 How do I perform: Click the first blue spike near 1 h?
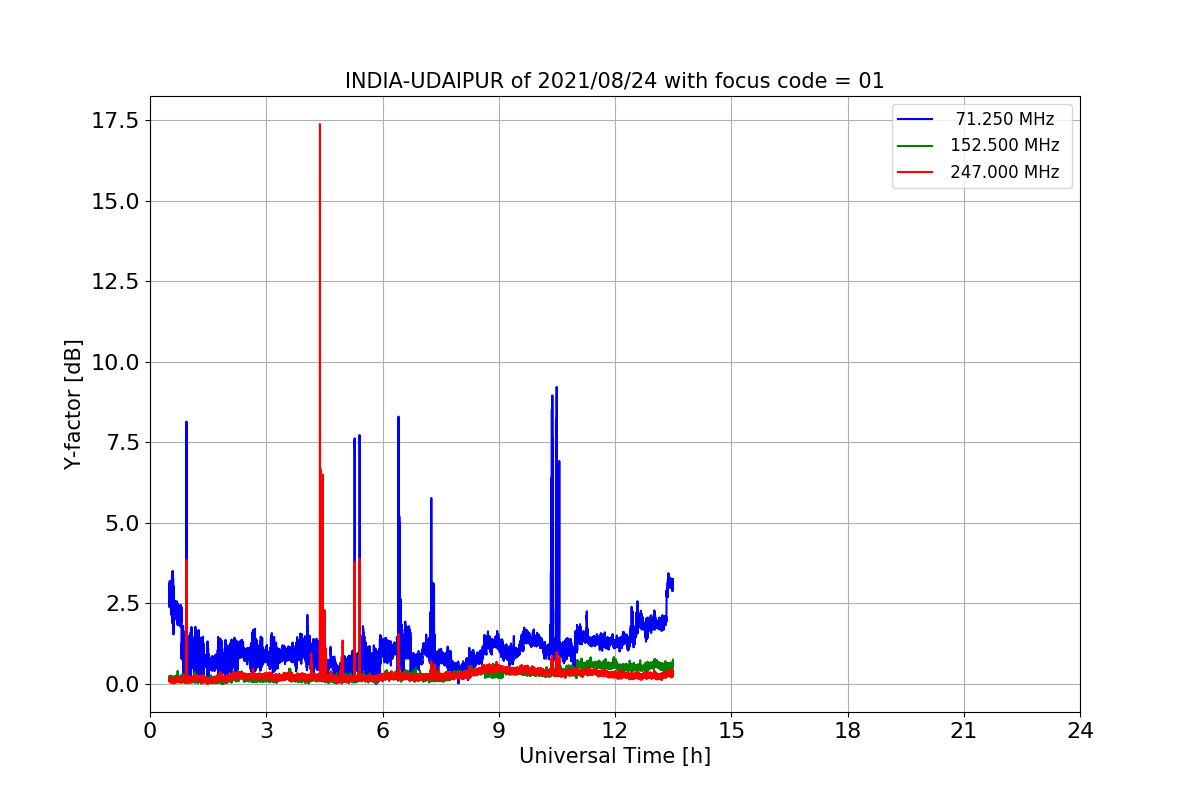tap(186, 424)
